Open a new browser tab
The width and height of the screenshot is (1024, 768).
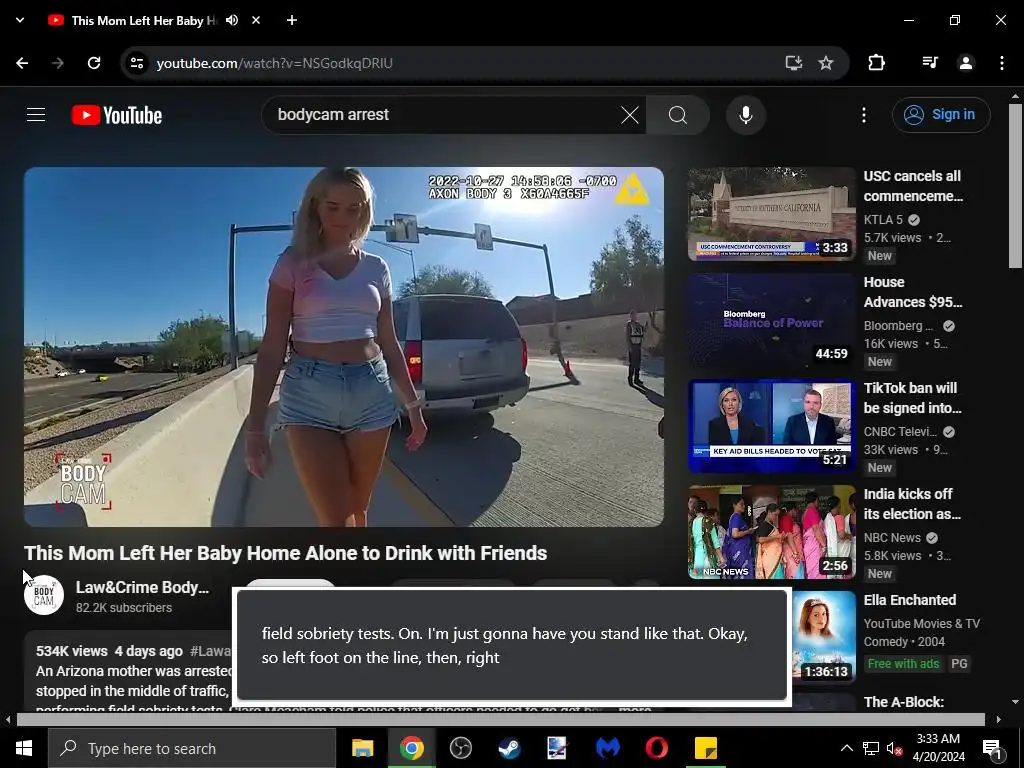pyautogui.click(x=292, y=20)
